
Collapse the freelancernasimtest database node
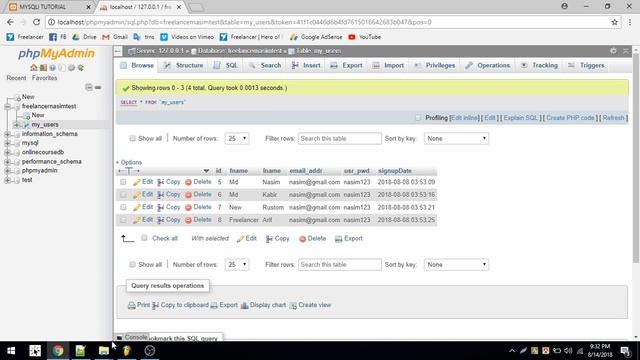(x=7, y=106)
